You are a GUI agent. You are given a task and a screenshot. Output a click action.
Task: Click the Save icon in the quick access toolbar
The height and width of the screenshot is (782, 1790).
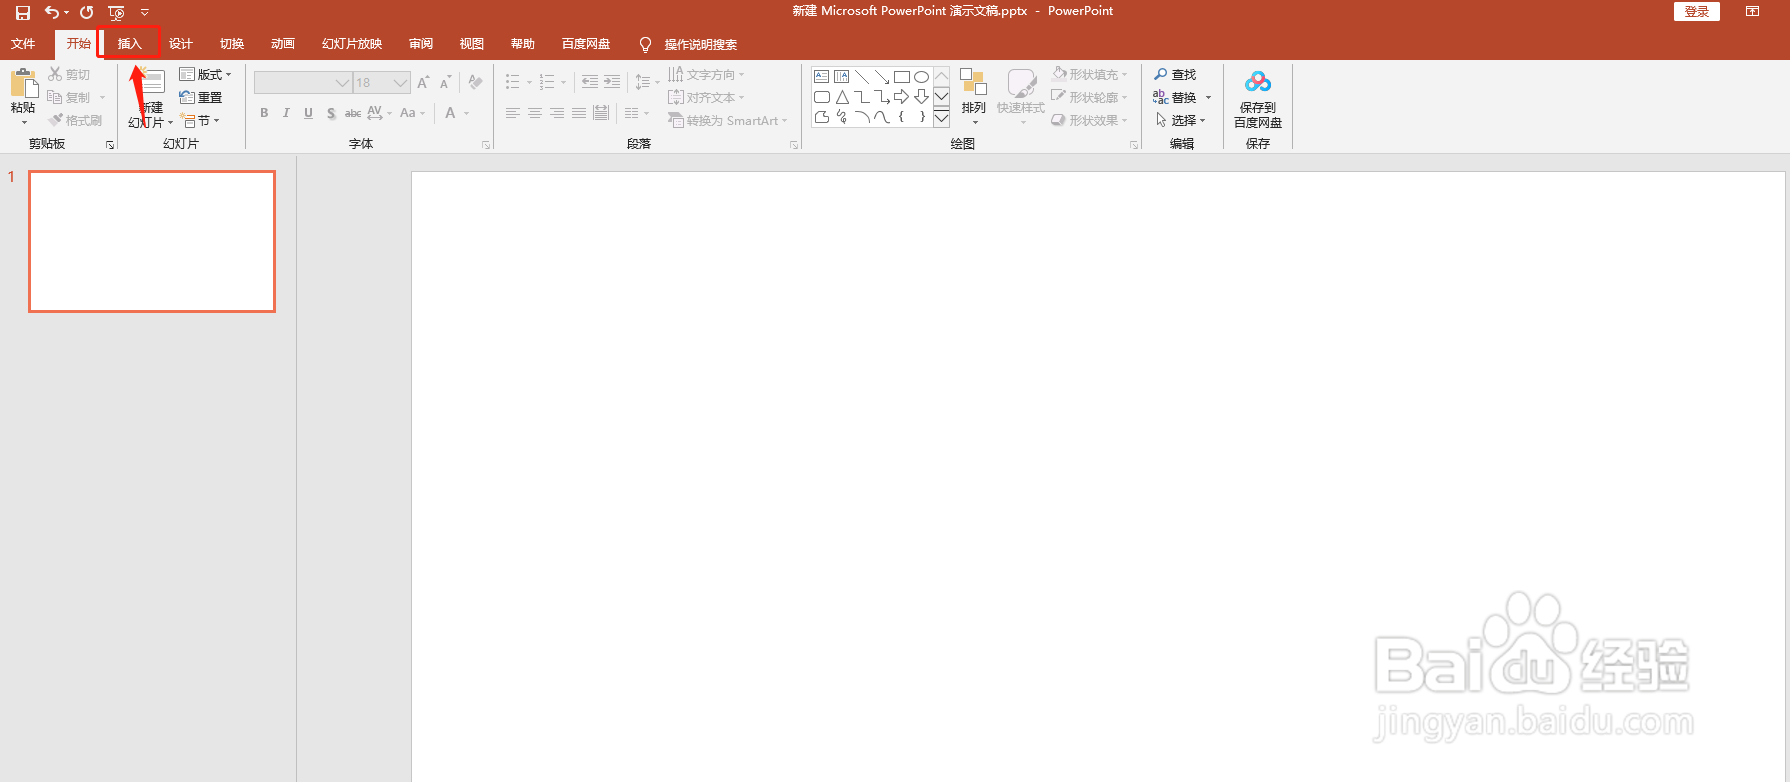pyautogui.click(x=22, y=12)
